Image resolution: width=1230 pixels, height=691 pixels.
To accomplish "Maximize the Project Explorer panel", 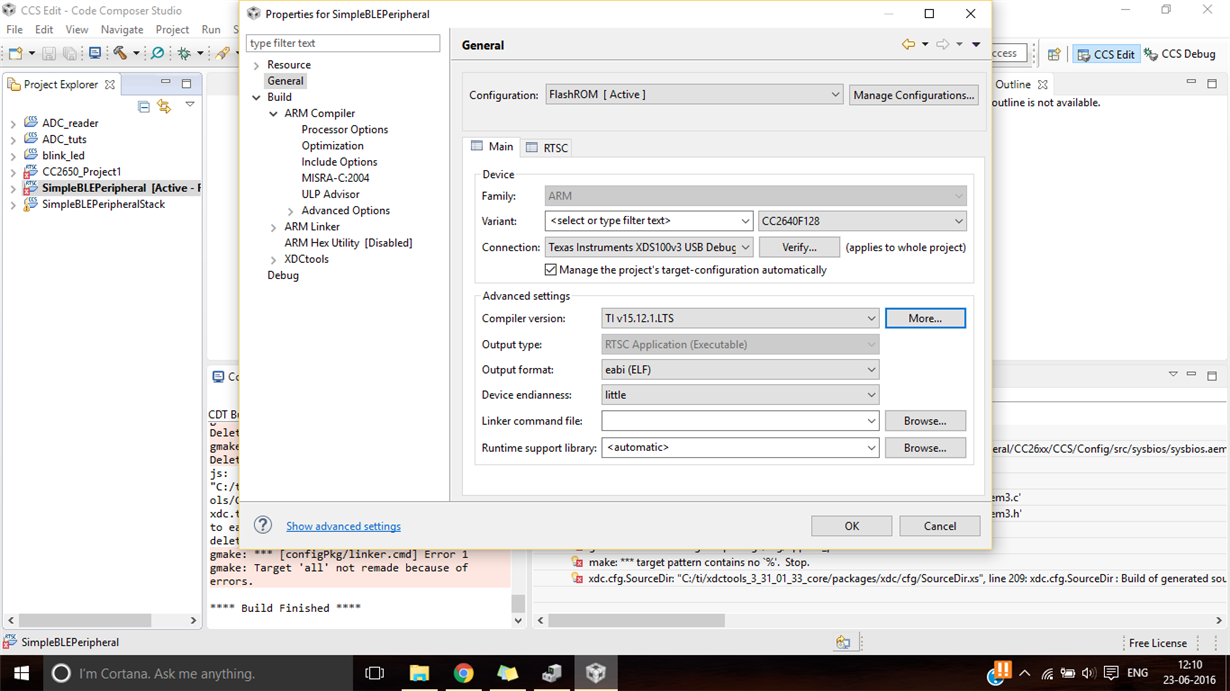I will (x=186, y=84).
